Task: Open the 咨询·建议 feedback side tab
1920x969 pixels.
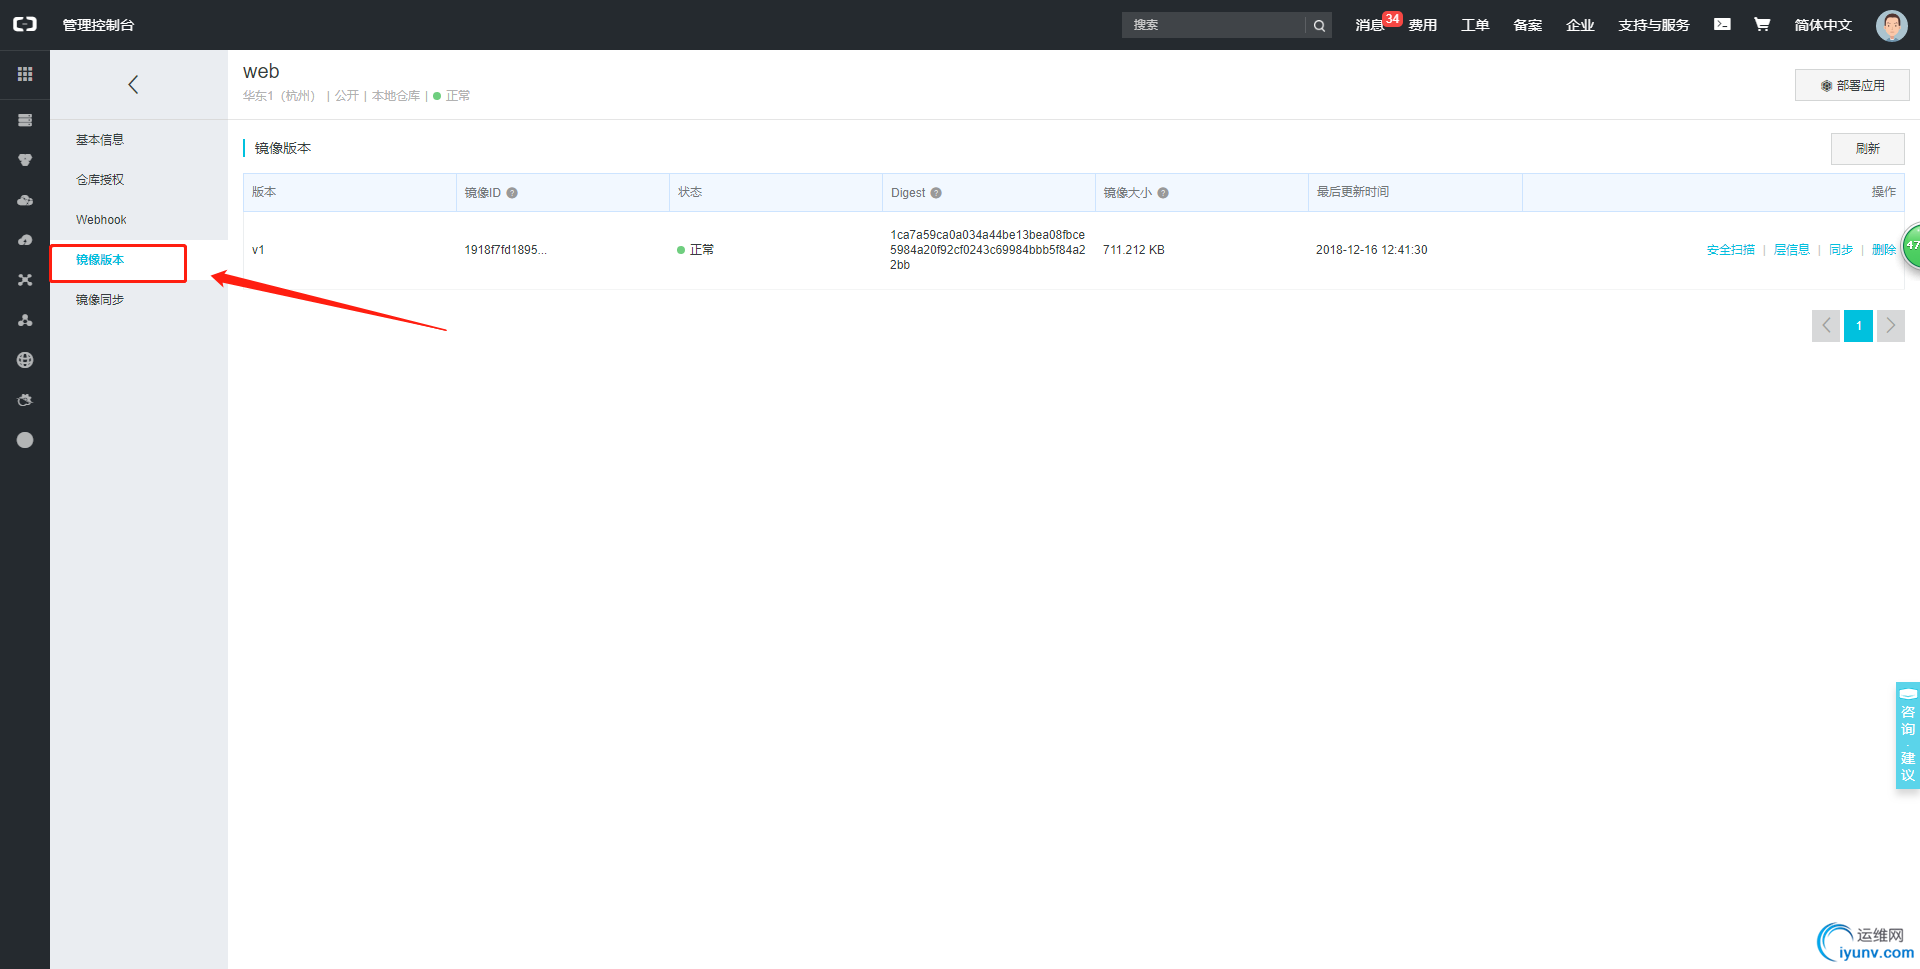Action: click(x=1907, y=736)
